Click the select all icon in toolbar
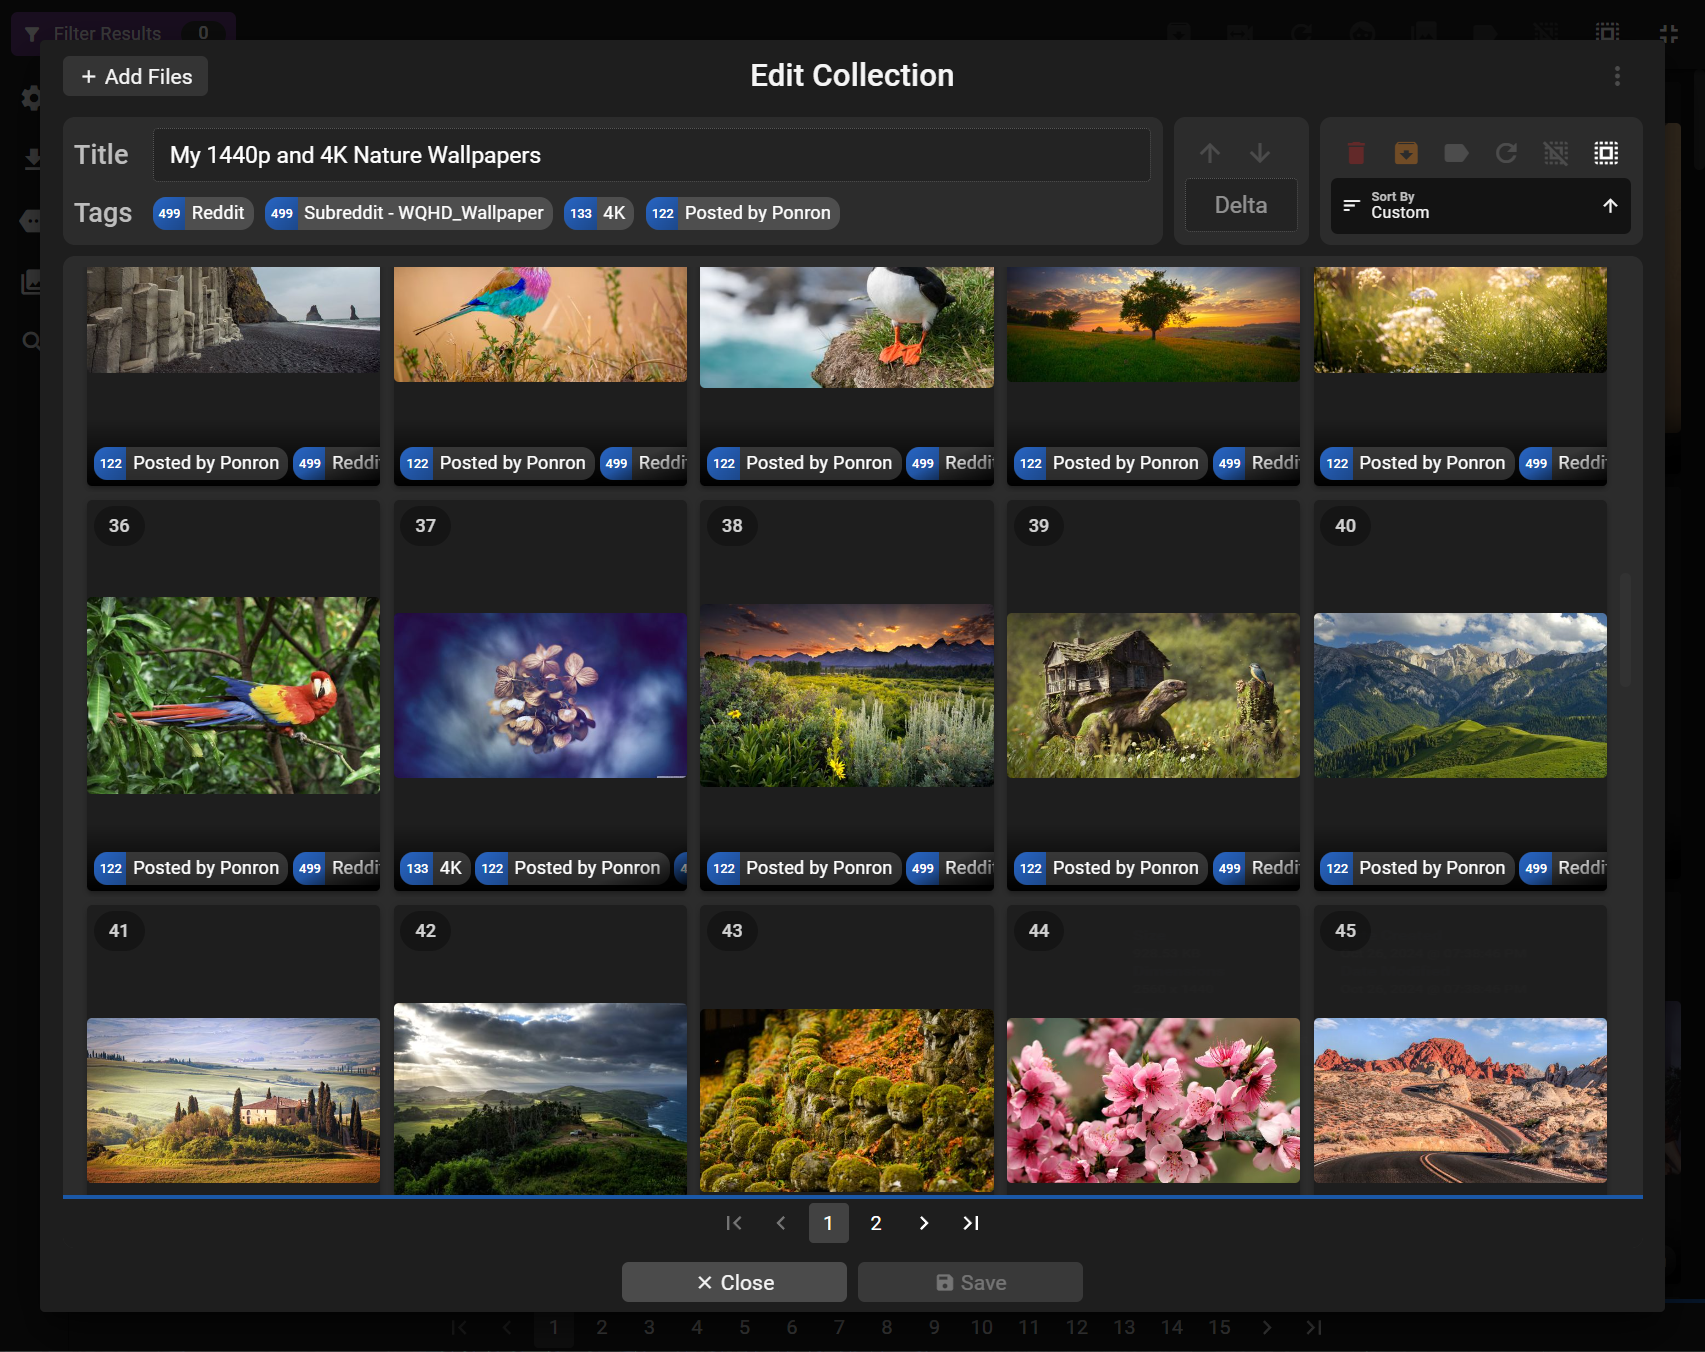This screenshot has width=1705, height=1352. 1606,153
